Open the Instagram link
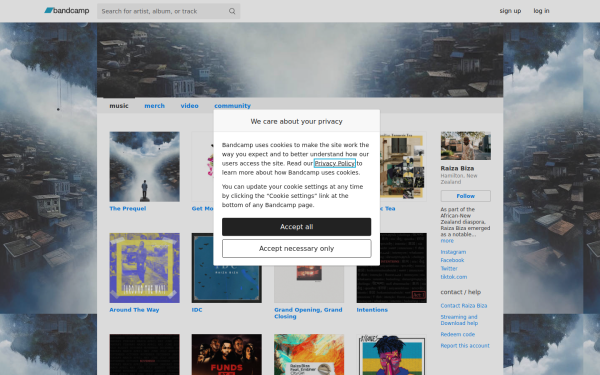 [x=453, y=252]
